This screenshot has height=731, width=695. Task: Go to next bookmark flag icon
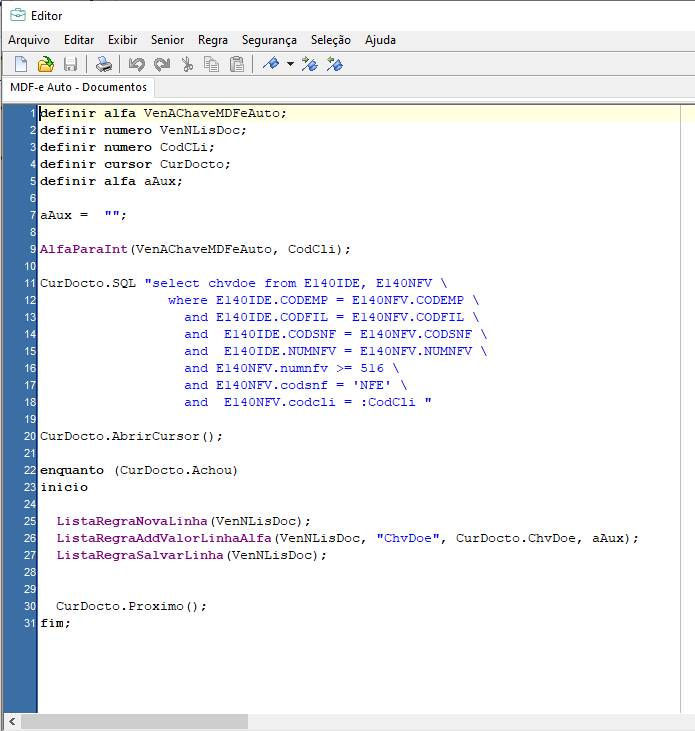(310, 65)
